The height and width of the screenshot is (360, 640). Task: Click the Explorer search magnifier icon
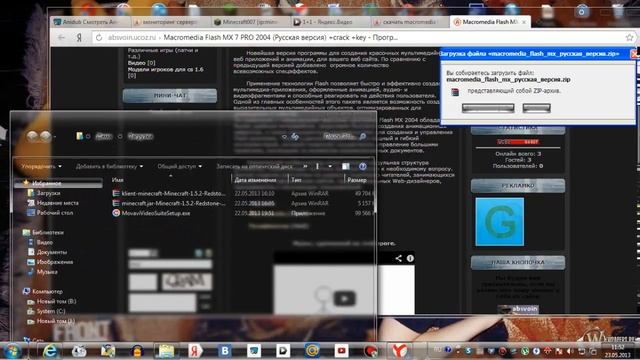362,136
